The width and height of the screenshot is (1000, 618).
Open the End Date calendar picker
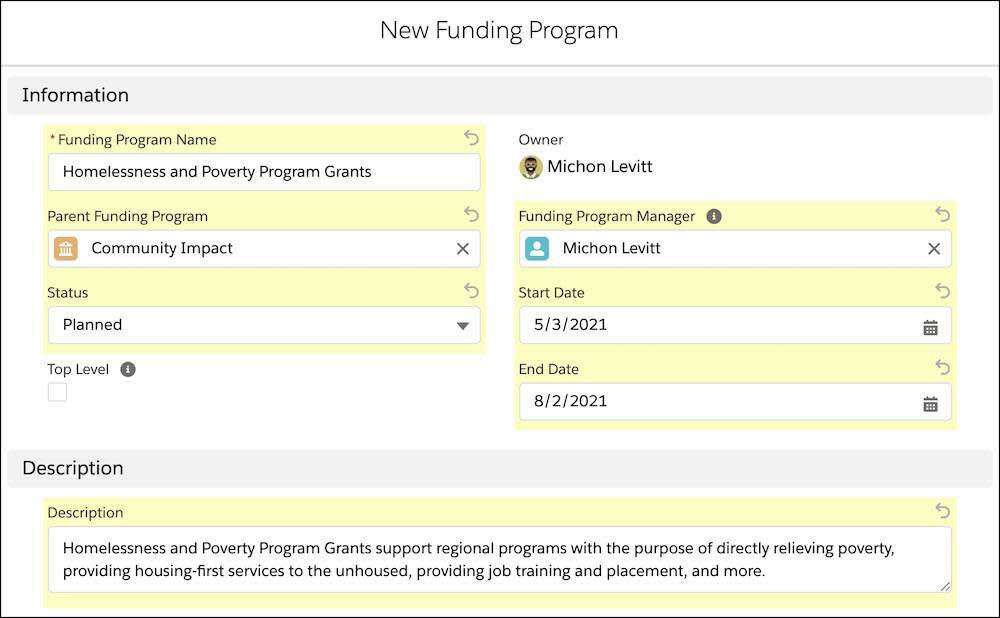pos(930,401)
